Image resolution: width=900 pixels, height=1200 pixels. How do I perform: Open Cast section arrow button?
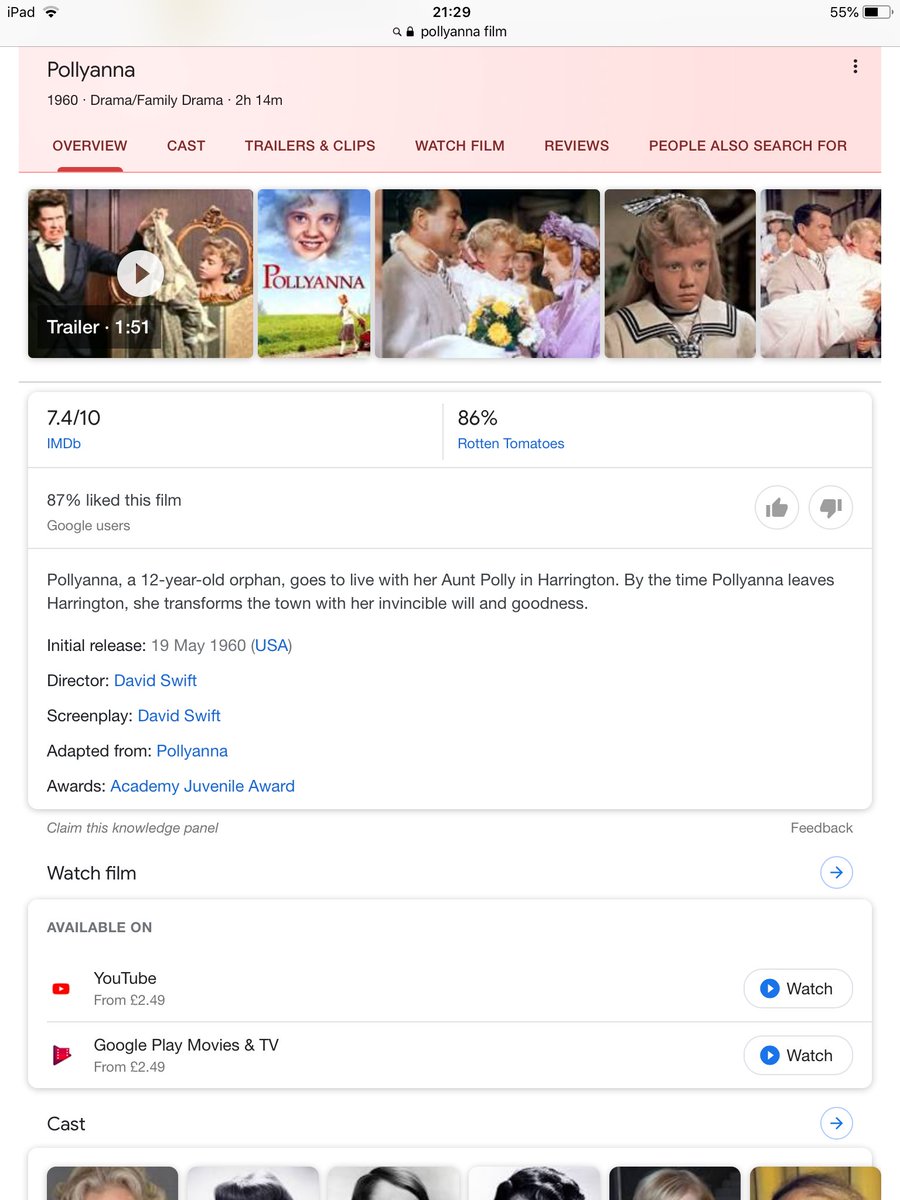836,1124
